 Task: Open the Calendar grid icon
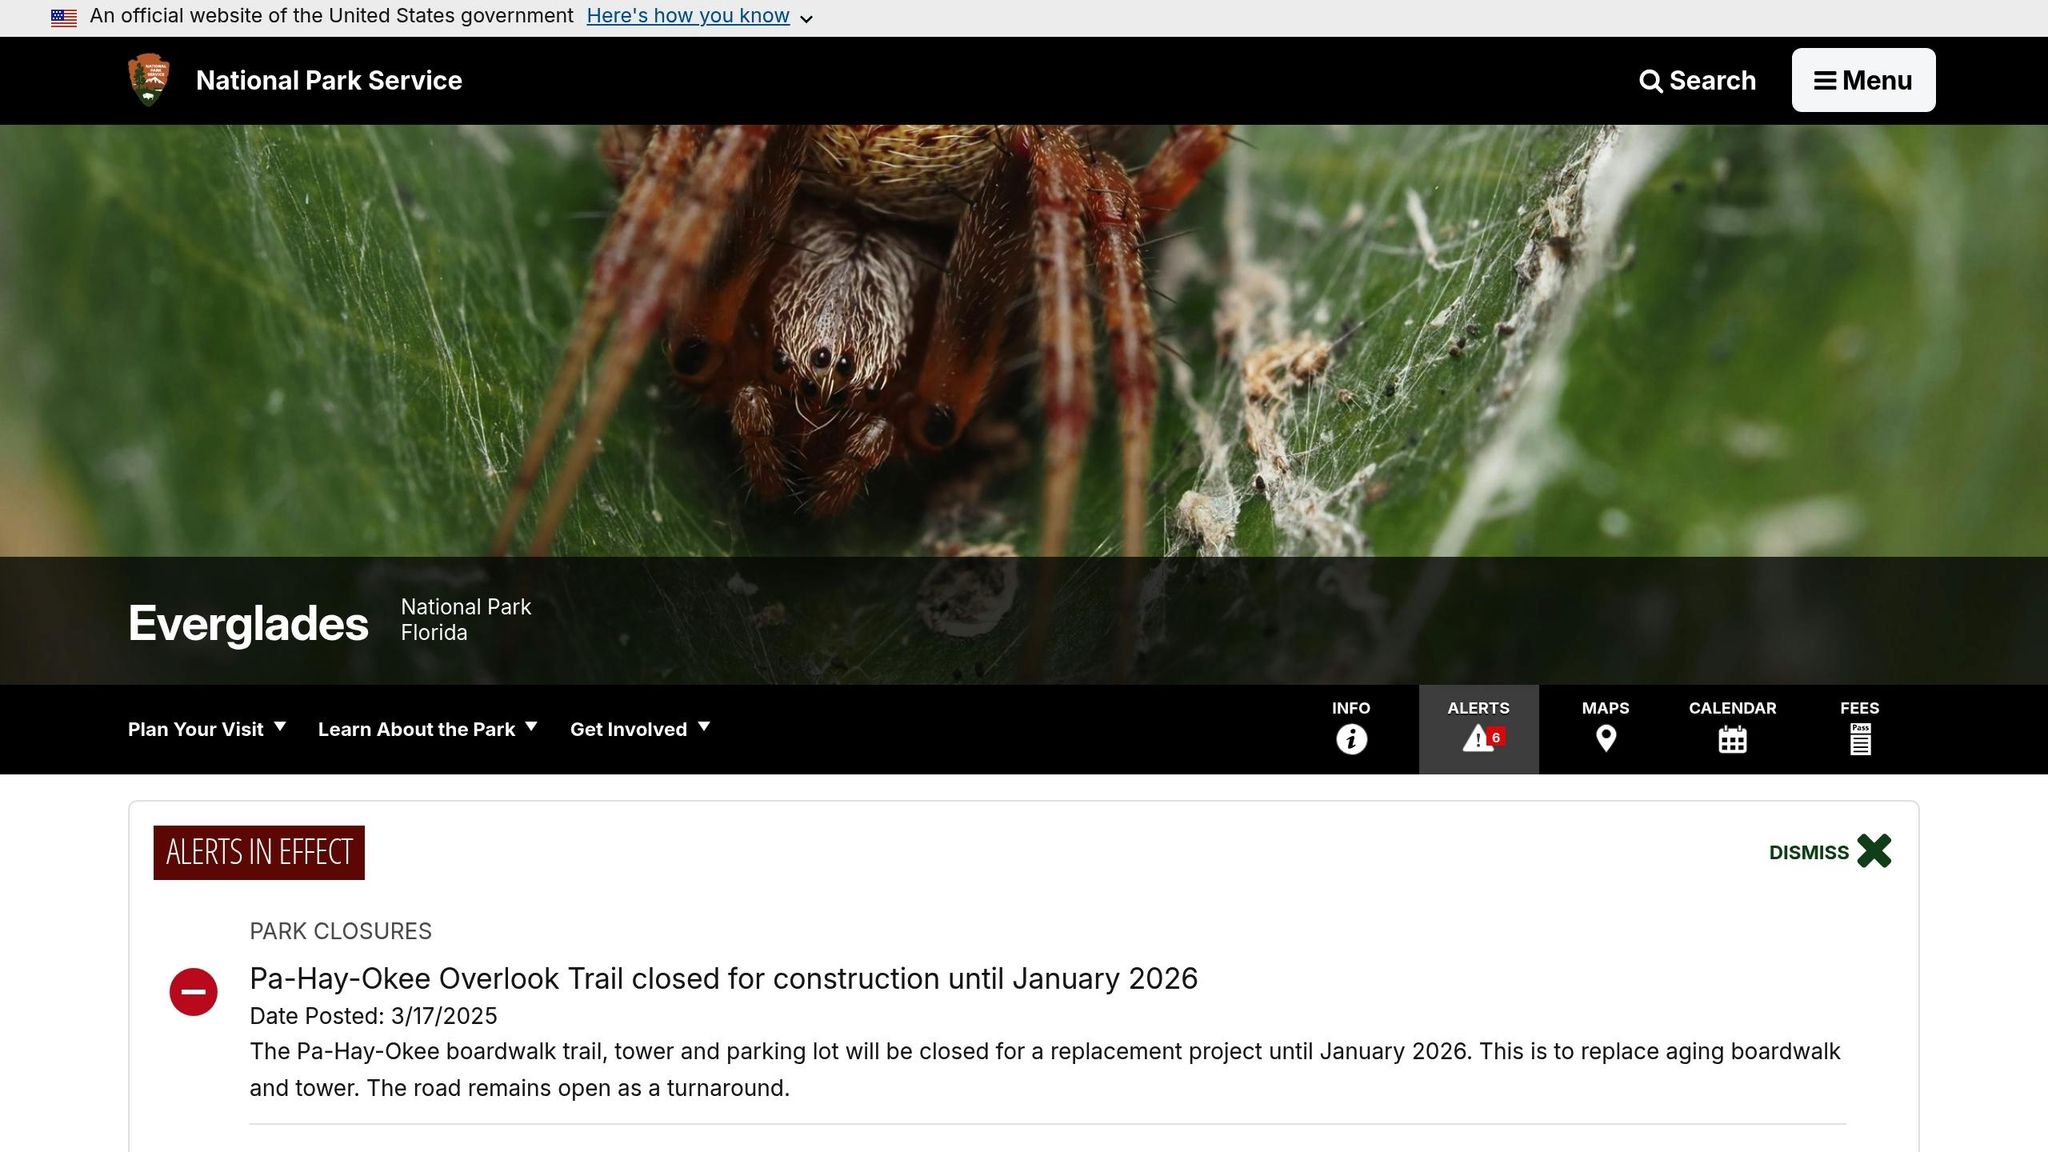1732,739
